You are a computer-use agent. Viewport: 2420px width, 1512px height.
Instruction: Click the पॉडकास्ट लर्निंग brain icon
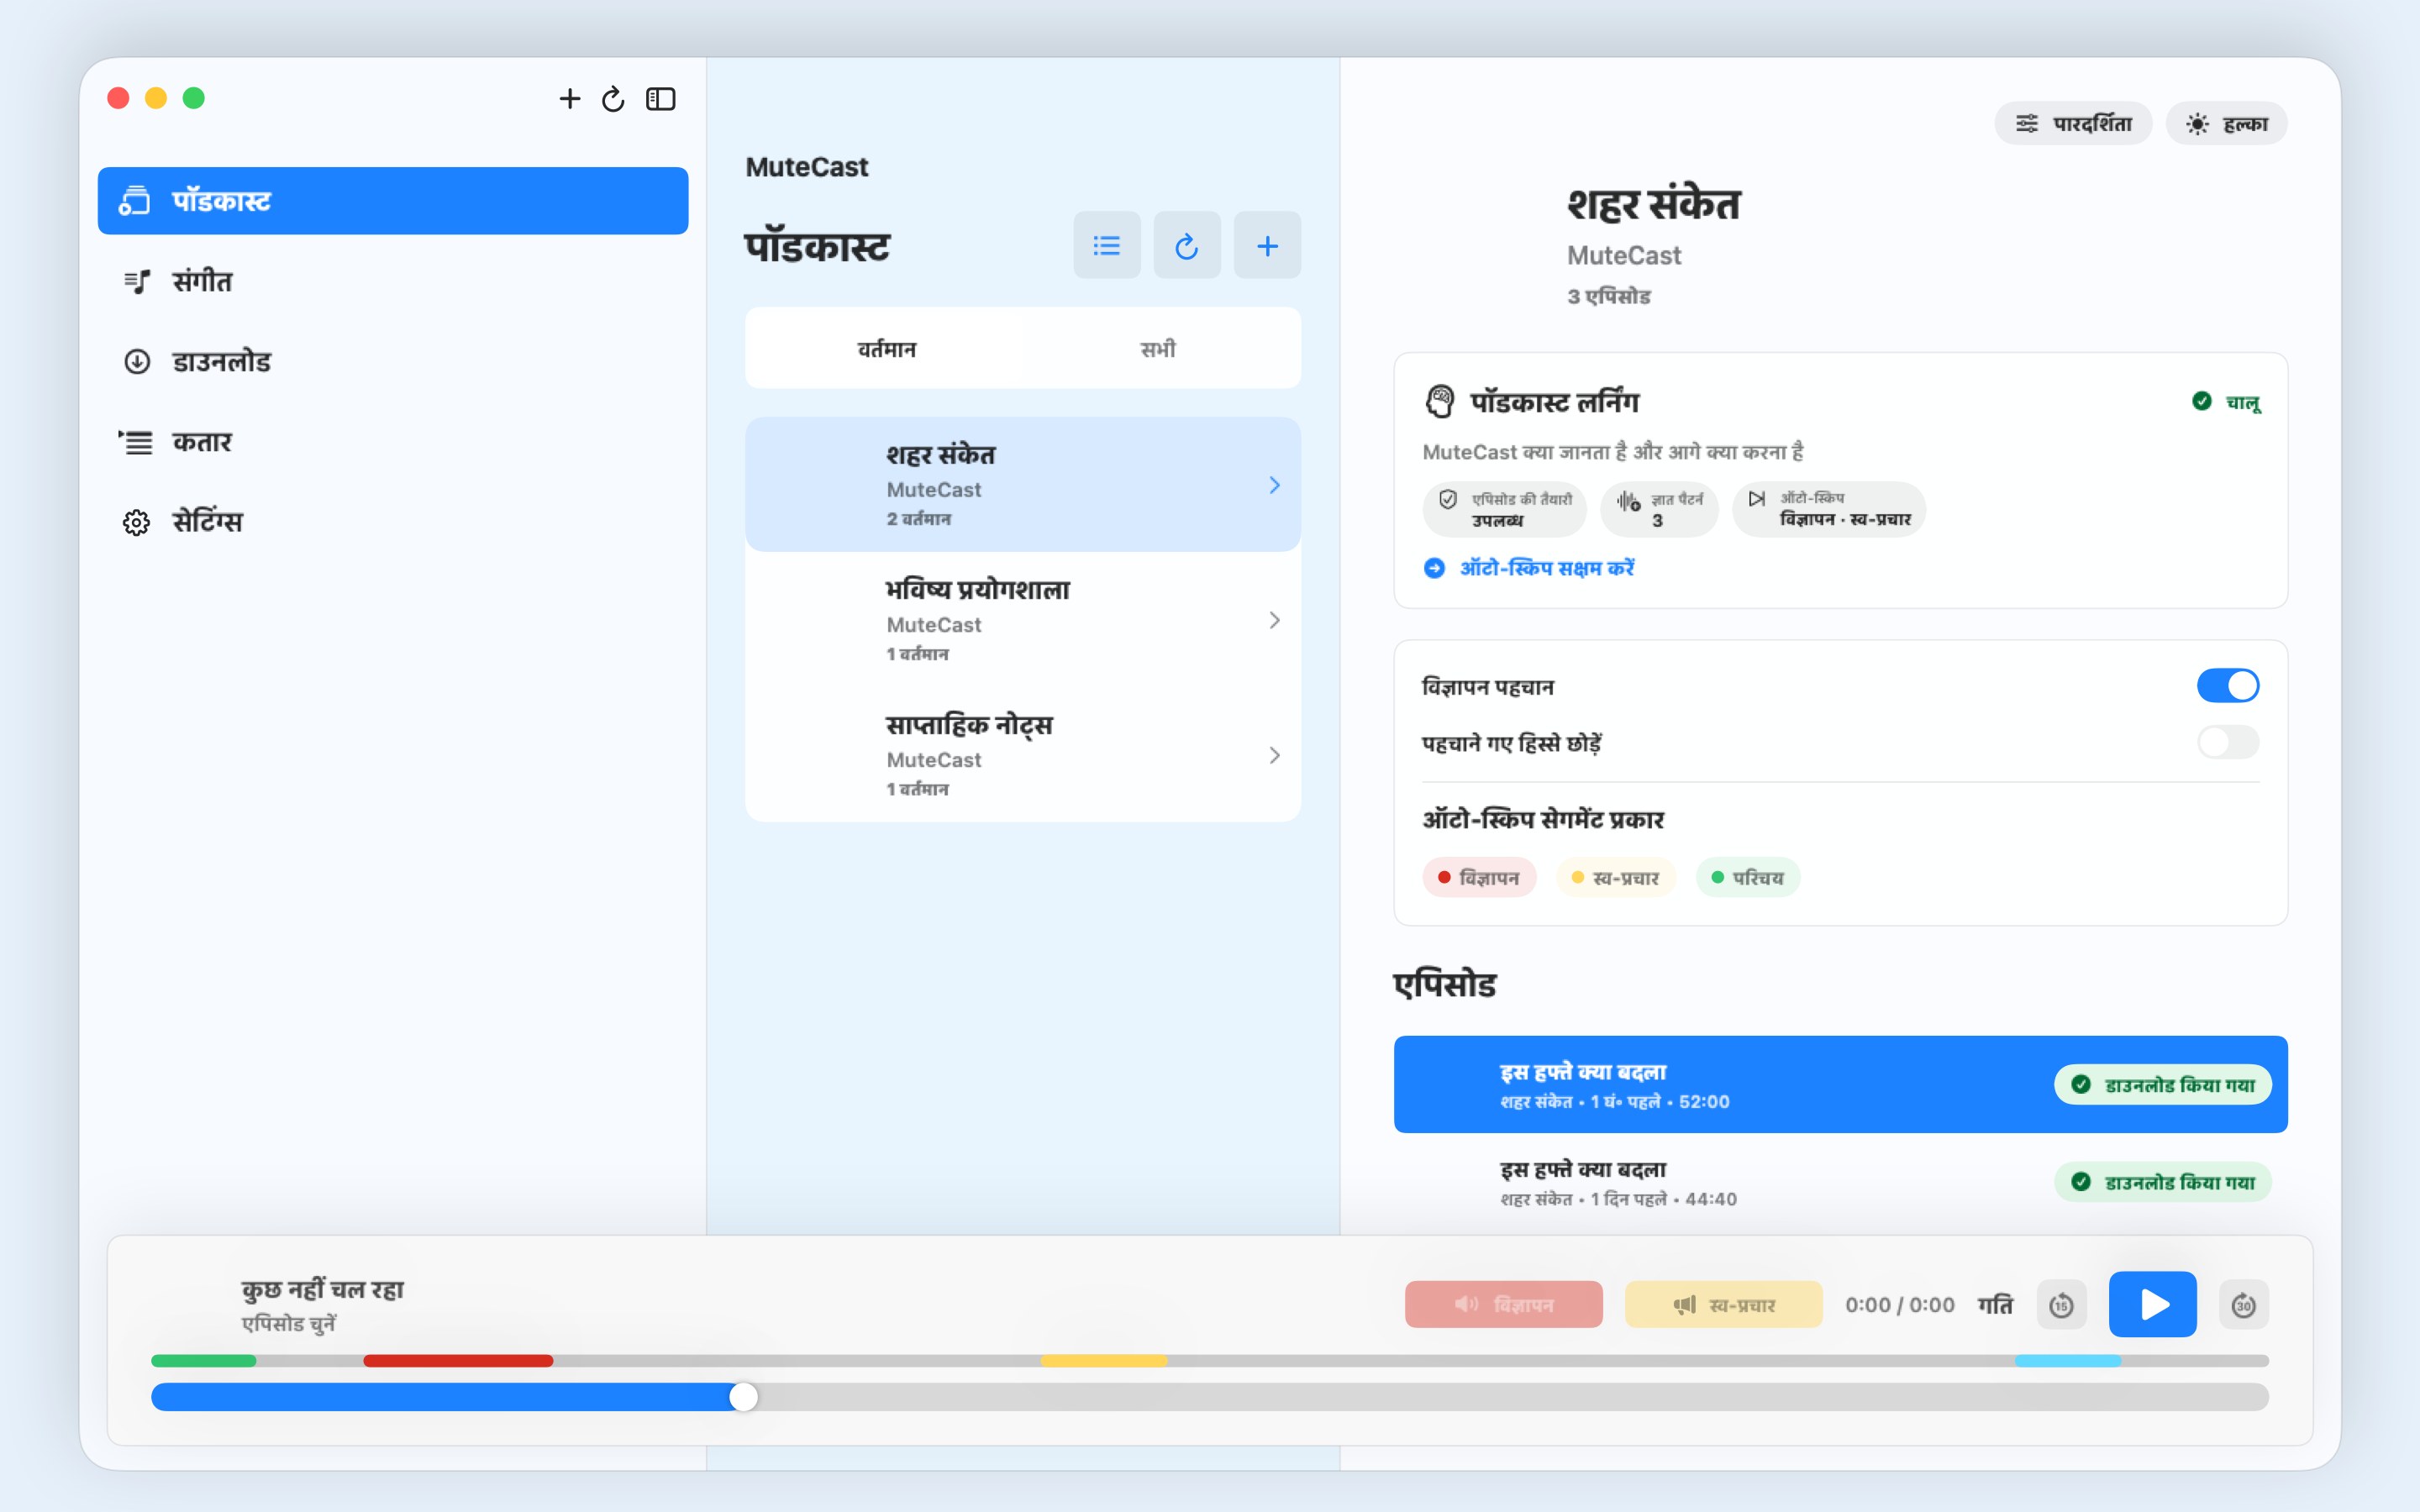tap(1439, 402)
